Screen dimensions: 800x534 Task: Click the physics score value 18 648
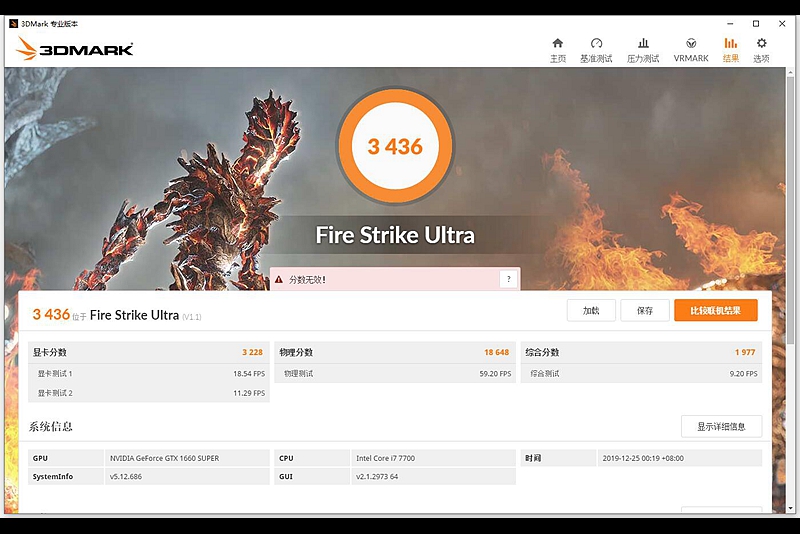click(496, 352)
